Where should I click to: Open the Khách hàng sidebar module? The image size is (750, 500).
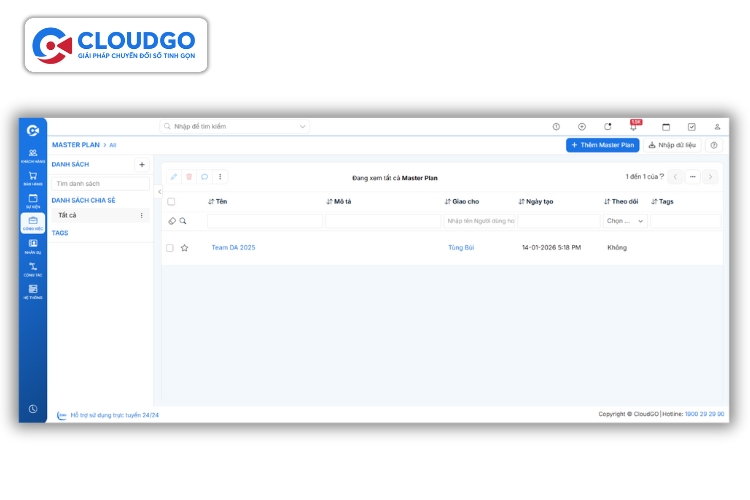(x=33, y=155)
